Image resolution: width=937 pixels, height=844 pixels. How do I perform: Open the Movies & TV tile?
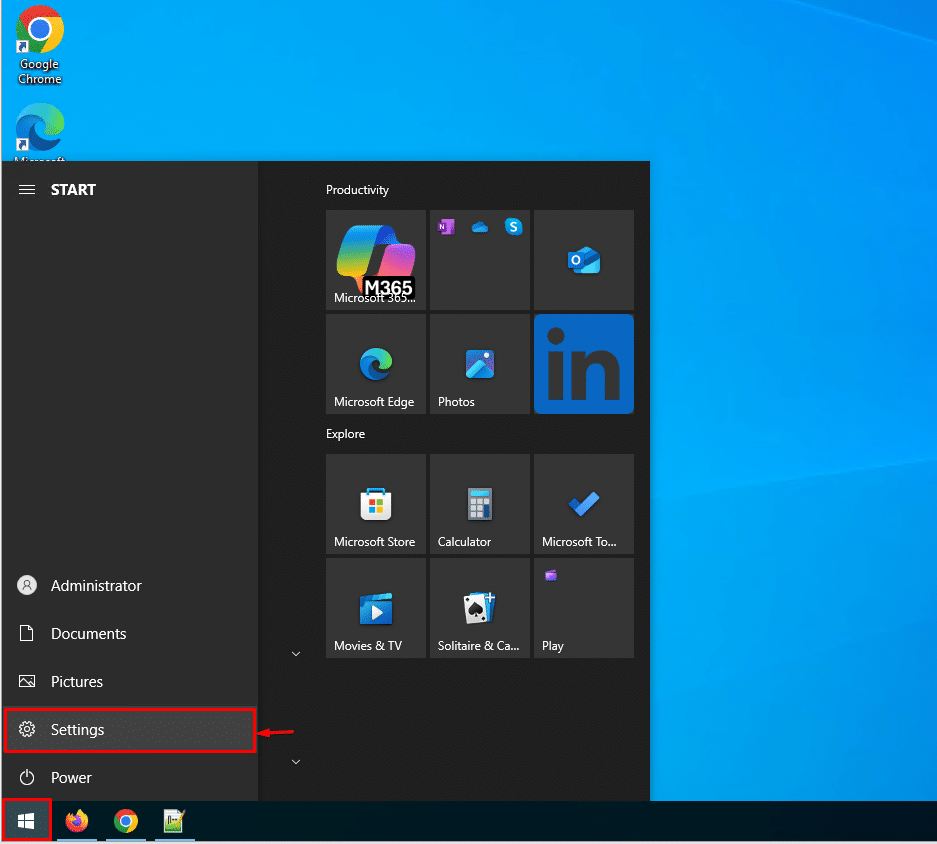pos(376,608)
